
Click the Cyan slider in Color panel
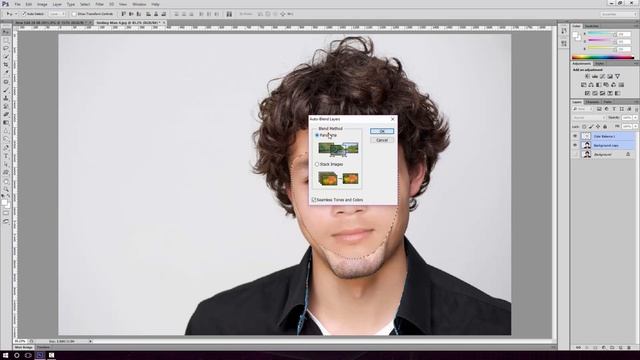point(602,34)
